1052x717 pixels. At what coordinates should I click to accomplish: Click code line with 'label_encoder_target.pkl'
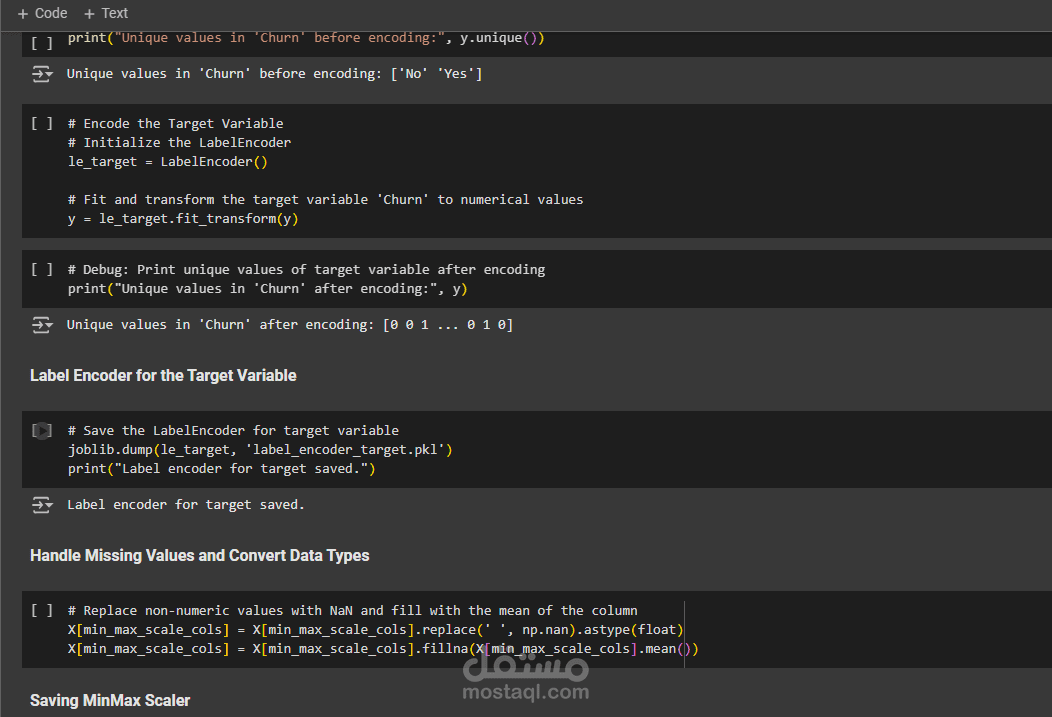260,449
